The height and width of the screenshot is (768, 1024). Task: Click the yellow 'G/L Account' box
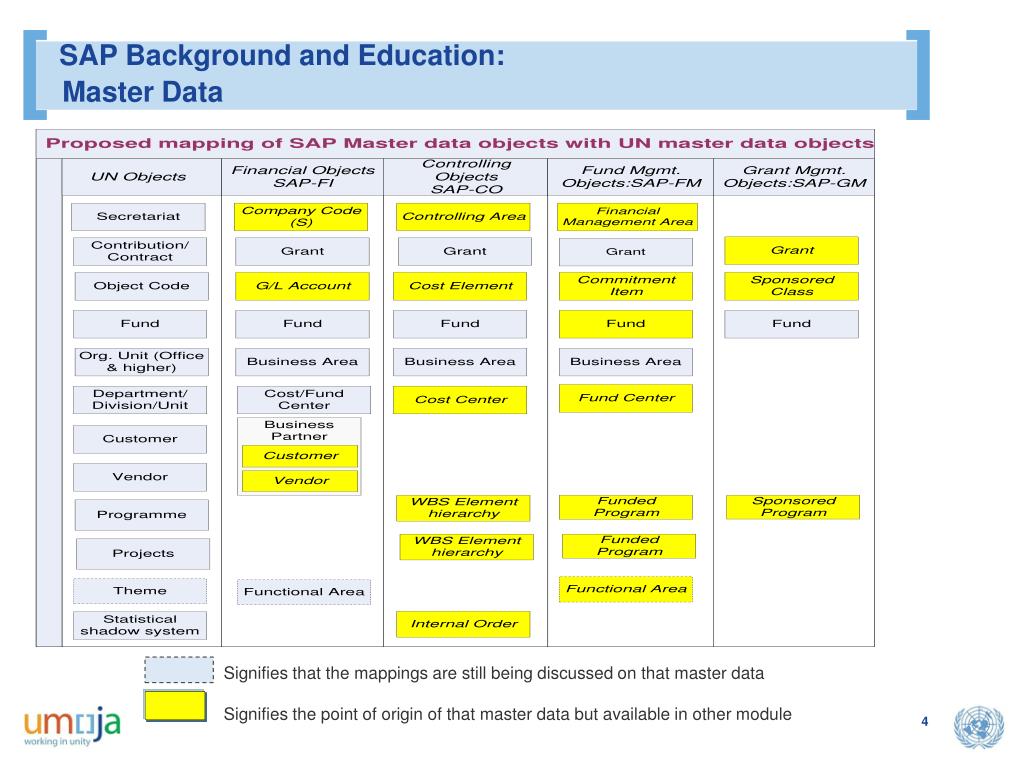click(x=302, y=286)
